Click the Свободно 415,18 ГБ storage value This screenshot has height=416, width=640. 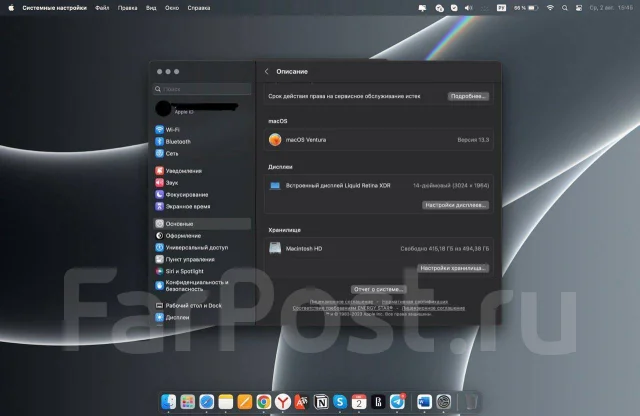[x=444, y=248]
